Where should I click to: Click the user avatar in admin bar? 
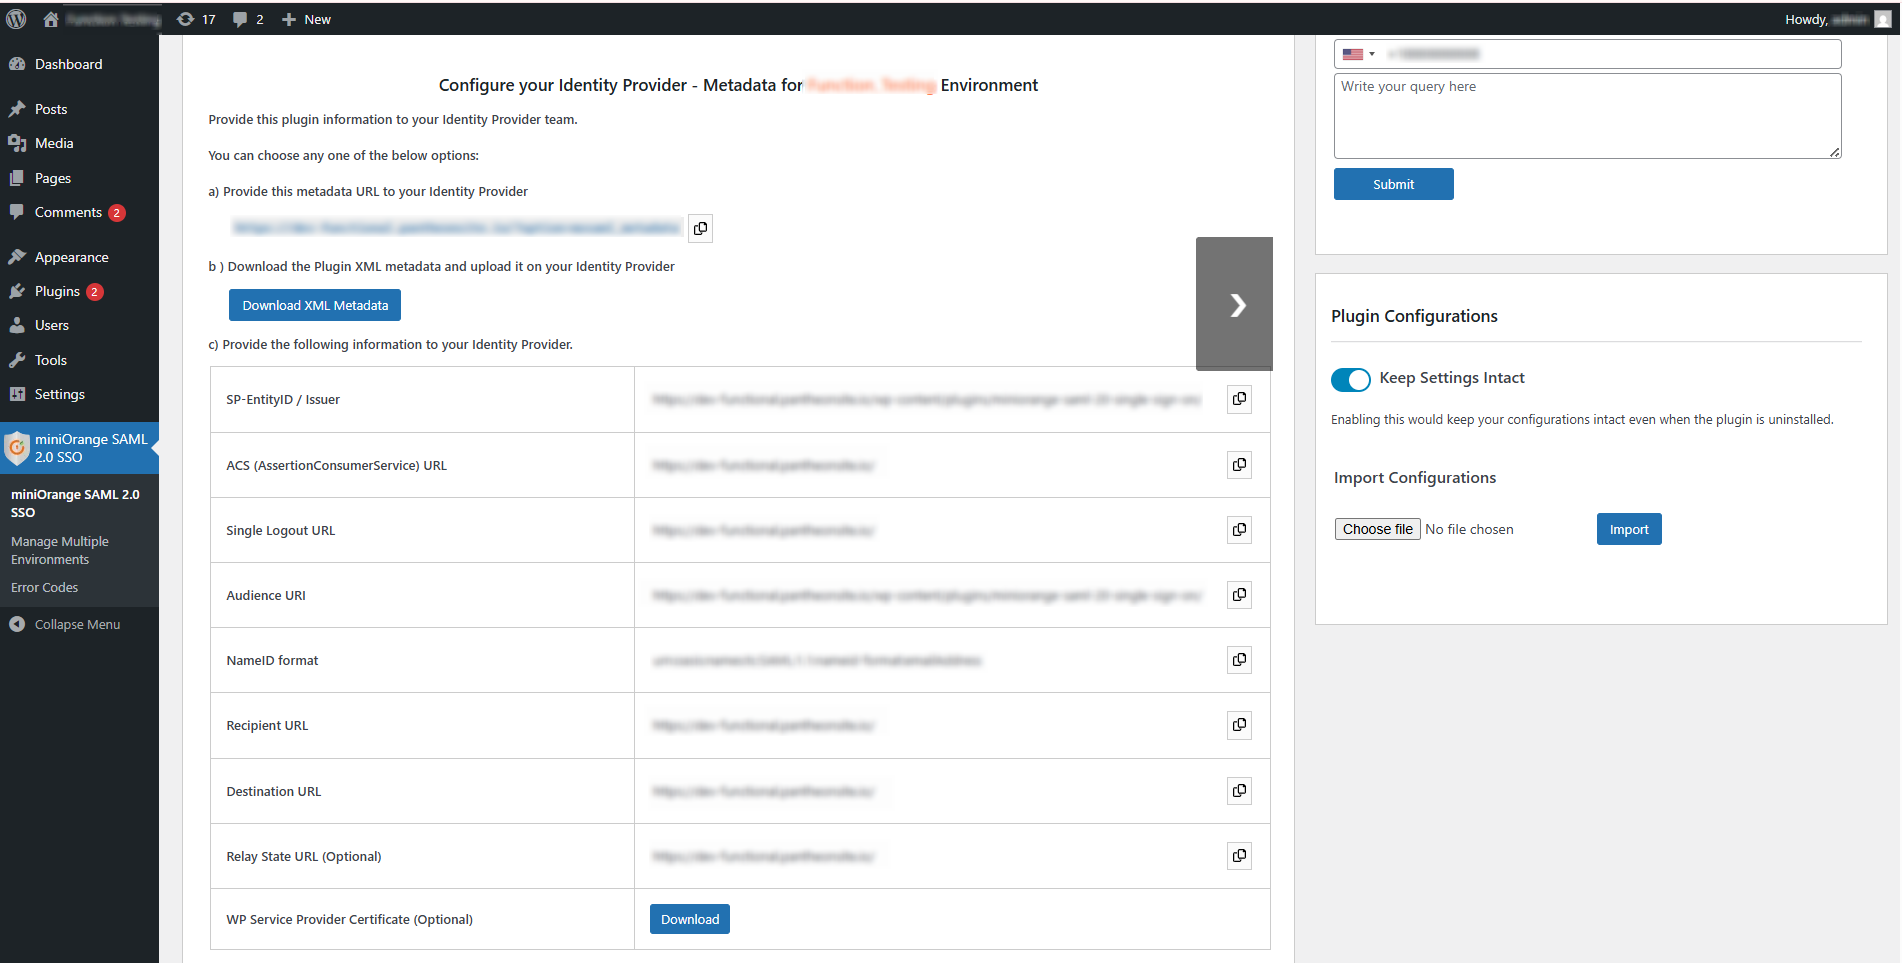point(1882,19)
